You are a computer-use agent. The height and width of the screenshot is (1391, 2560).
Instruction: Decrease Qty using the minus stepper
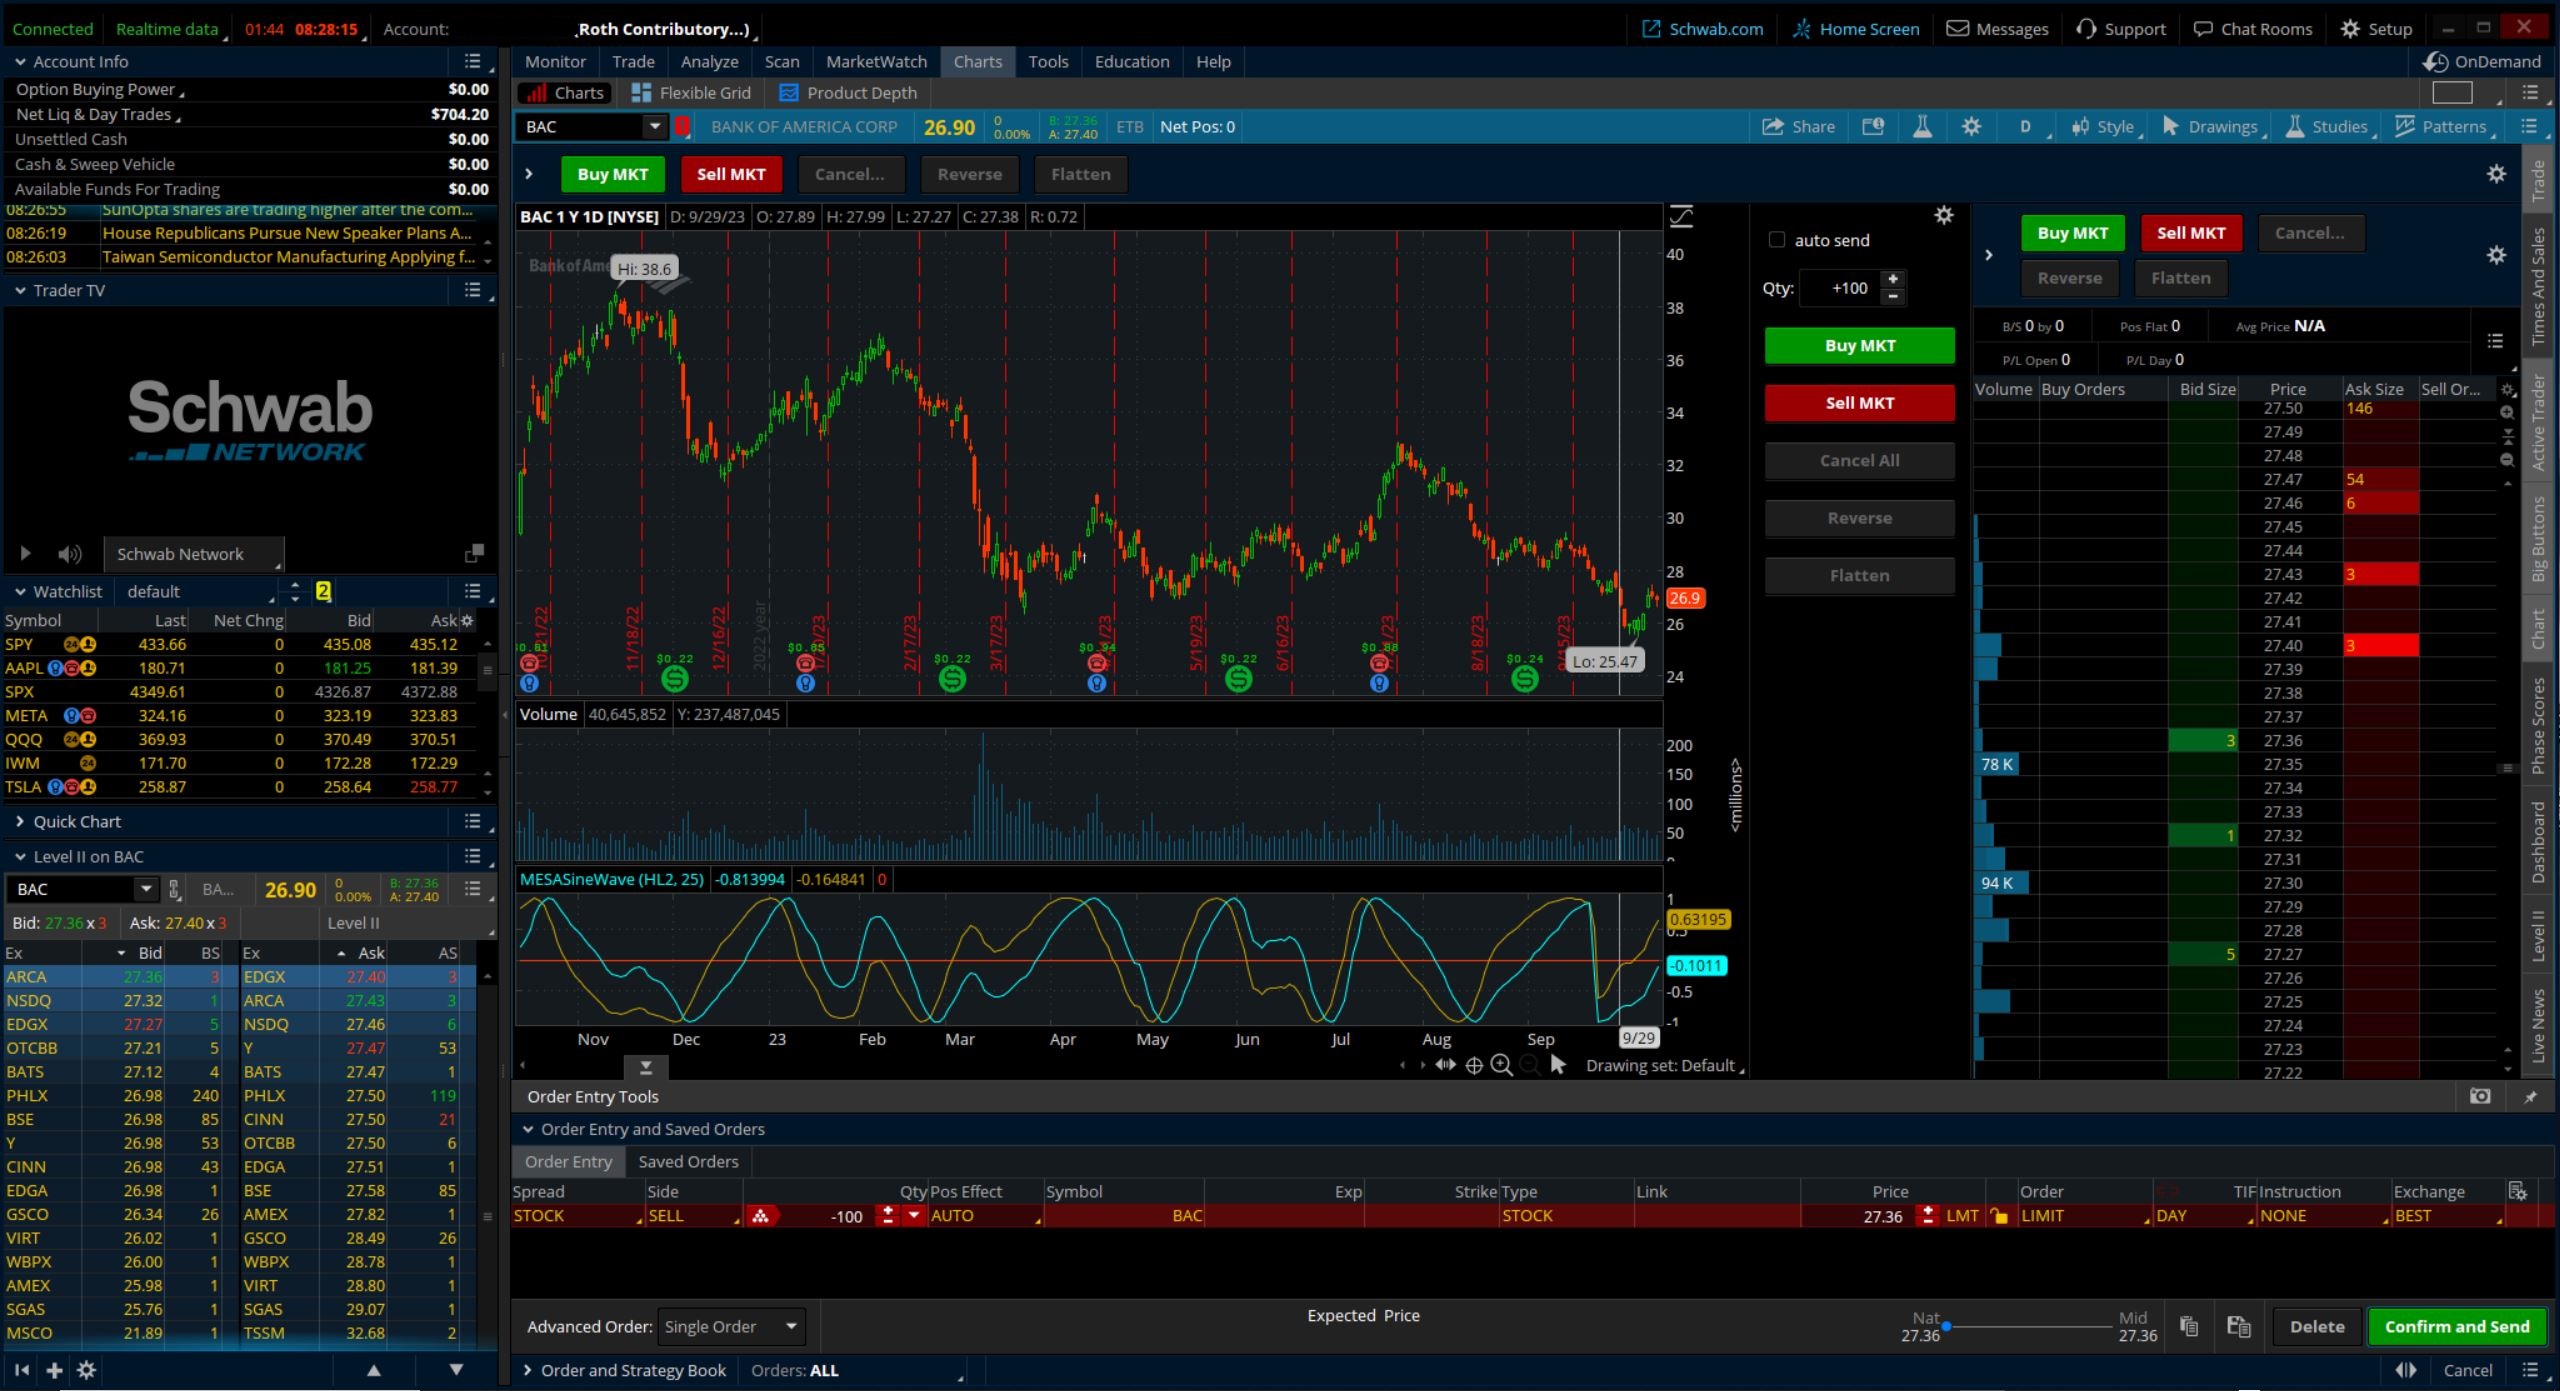[1893, 296]
